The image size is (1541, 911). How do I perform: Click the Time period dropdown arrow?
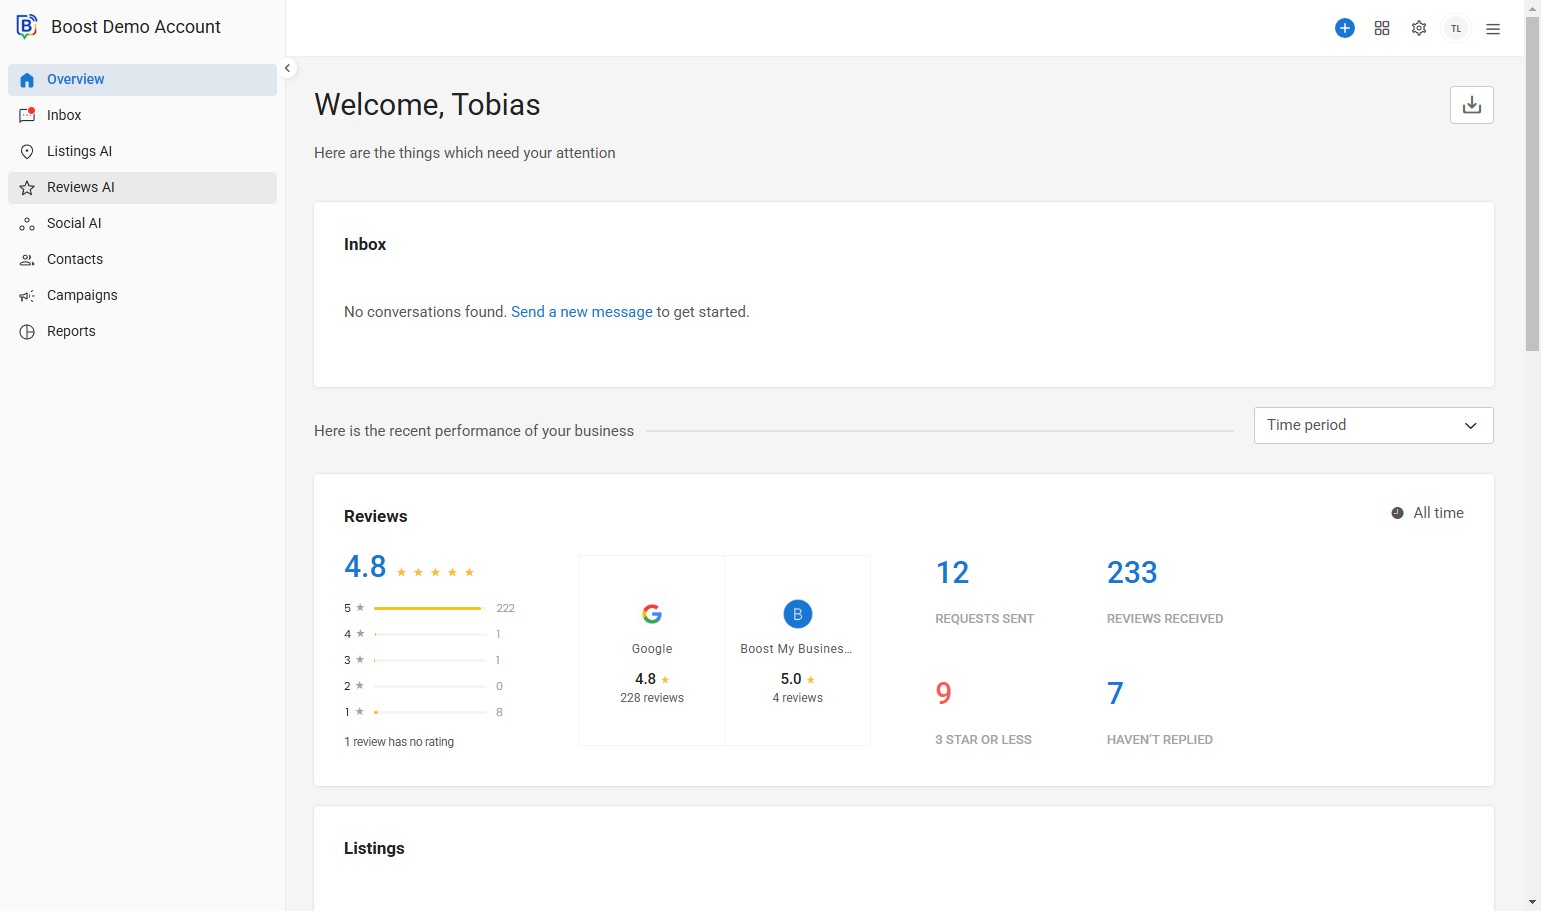[x=1471, y=425]
